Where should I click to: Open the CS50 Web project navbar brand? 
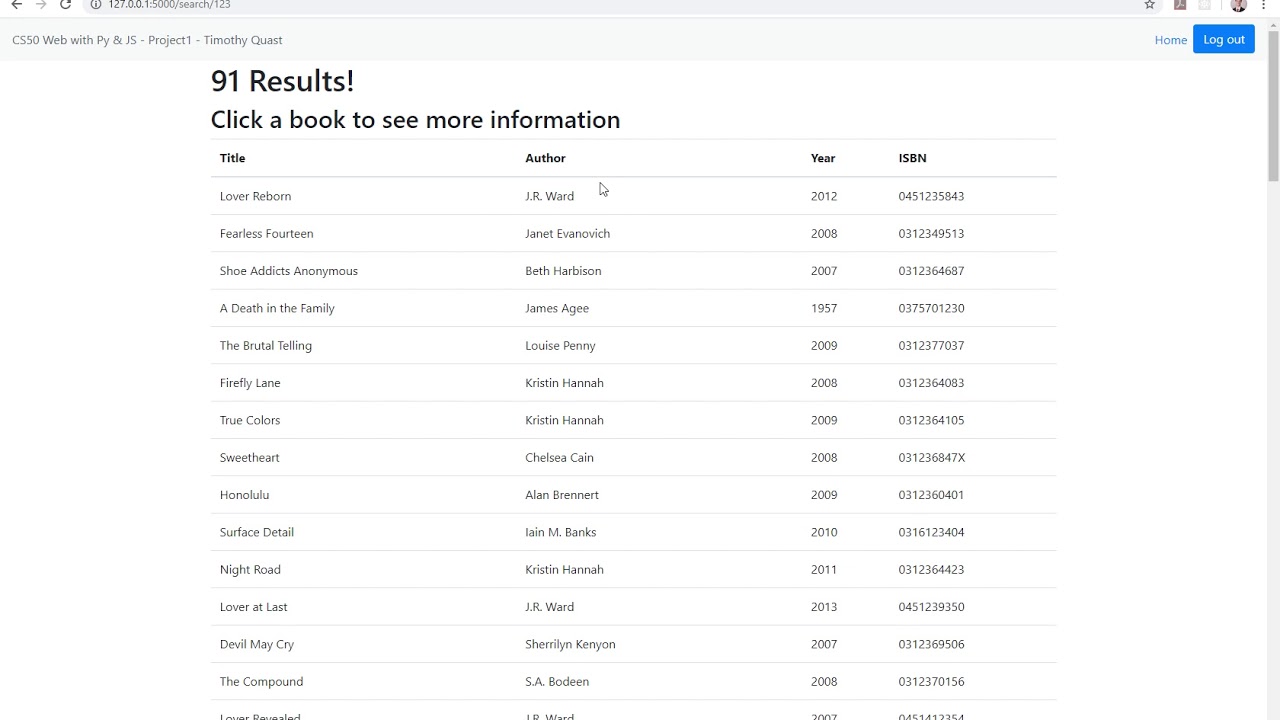click(x=147, y=40)
